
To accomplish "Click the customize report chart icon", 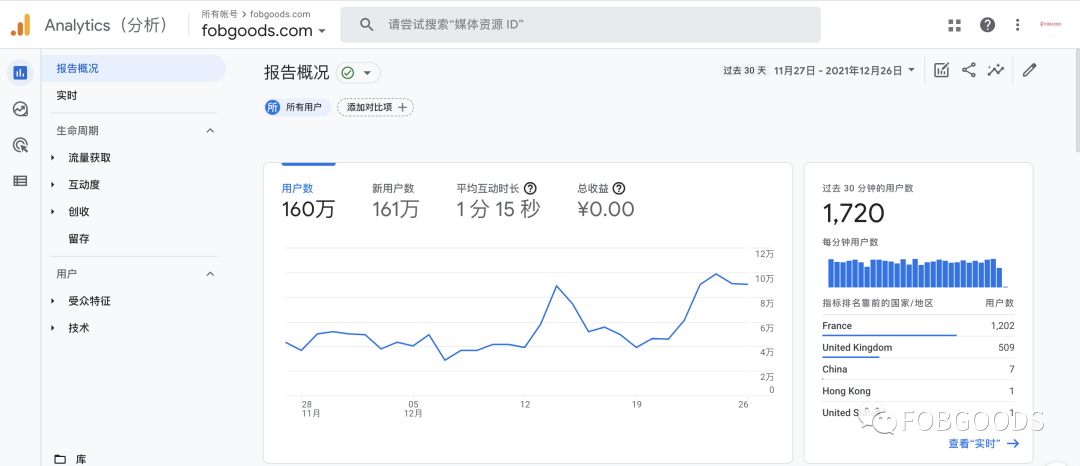I will [x=942, y=70].
